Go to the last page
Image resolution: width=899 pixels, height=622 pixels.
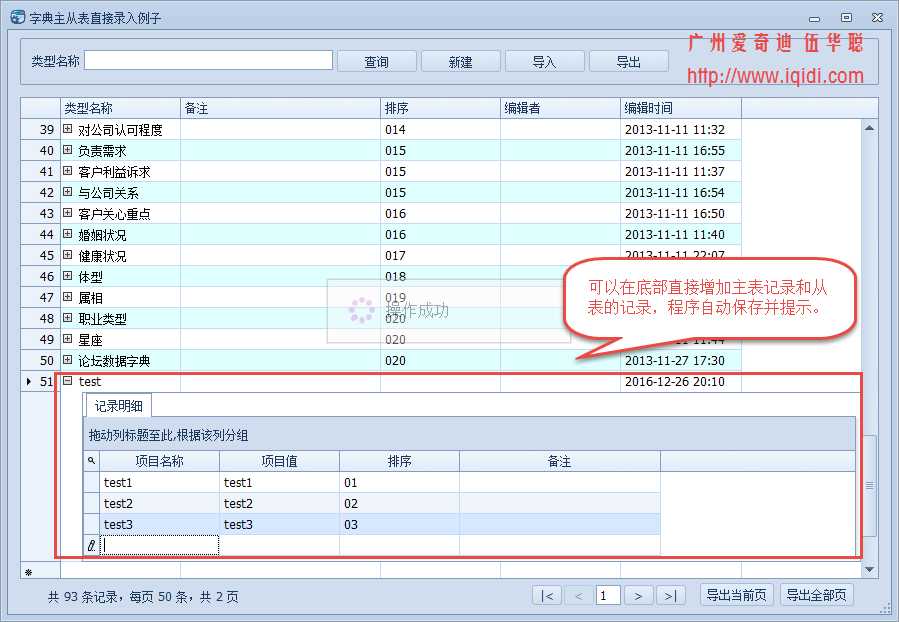click(670, 596)
